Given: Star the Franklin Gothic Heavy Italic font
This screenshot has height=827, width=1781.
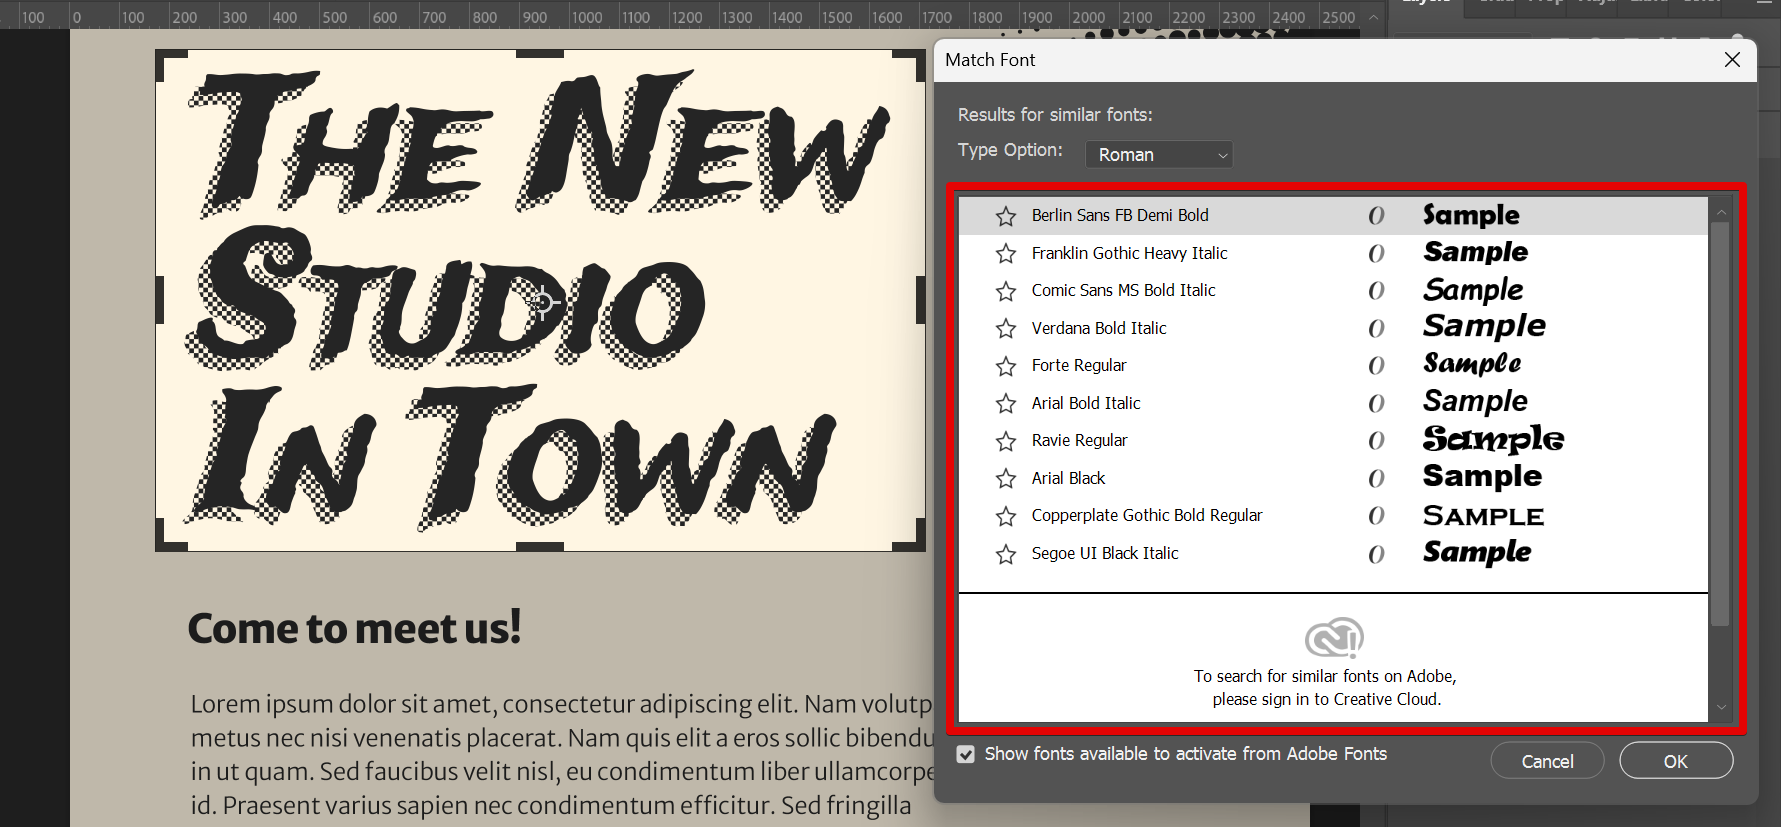Looking at the screenshot, I should (1006, 254).
